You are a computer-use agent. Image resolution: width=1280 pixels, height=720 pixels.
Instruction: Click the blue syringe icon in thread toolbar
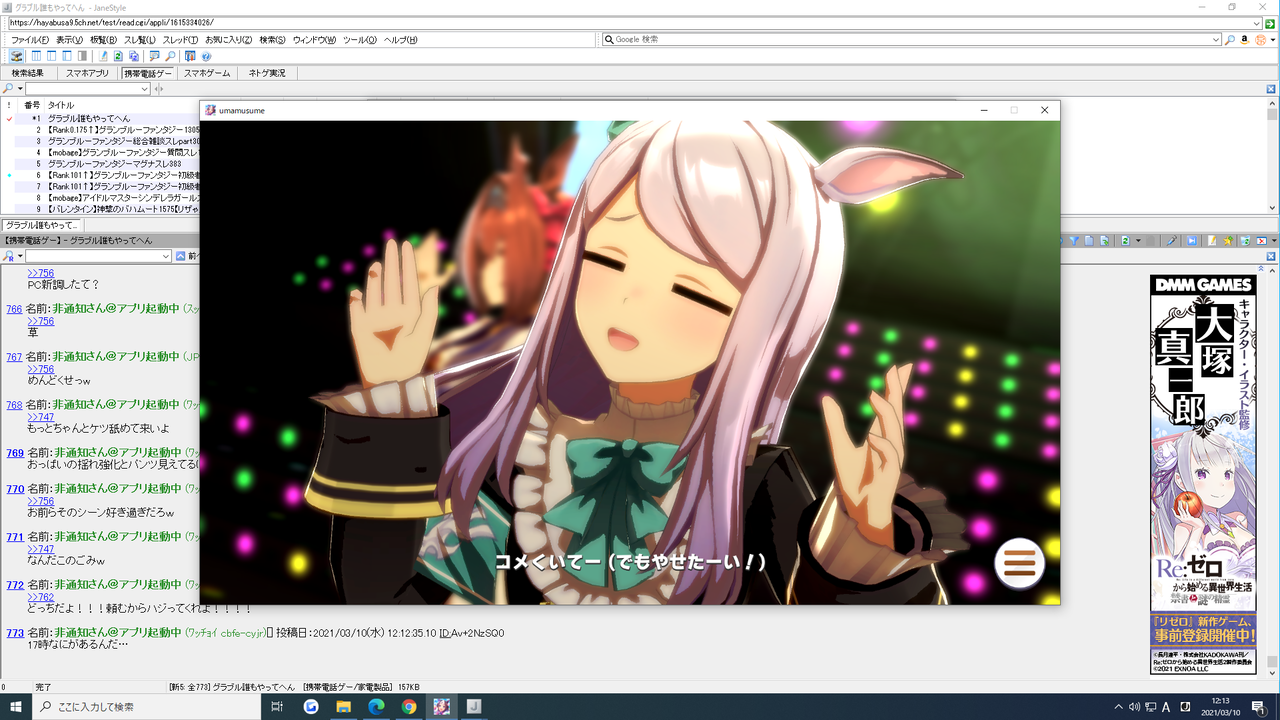coord(1171,241)
